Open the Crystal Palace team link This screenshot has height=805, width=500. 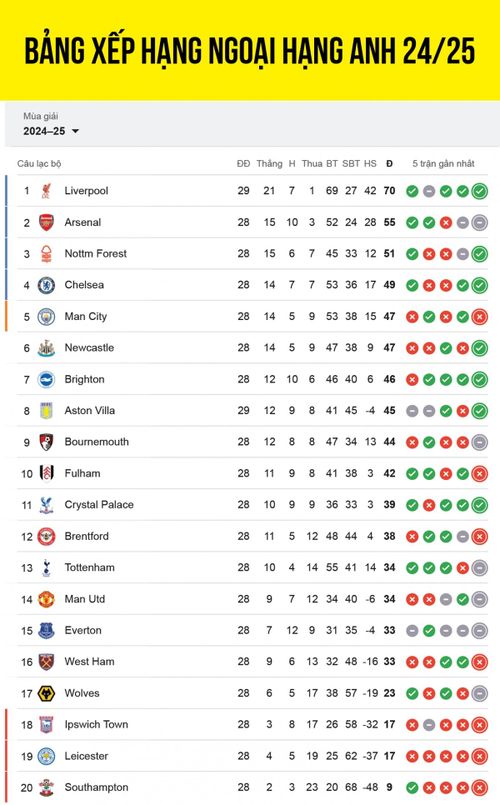point(99,505)
